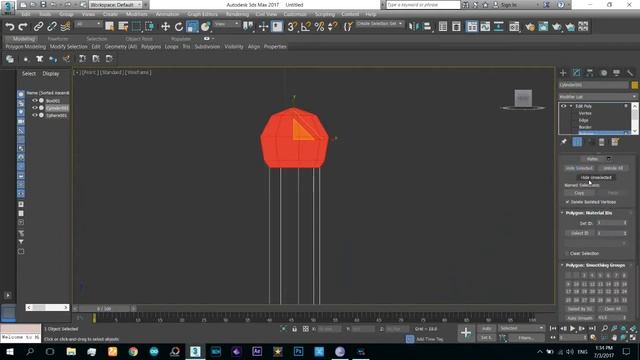Activate the Select and Rotate tool
The image size is (640, 360).
179,27
